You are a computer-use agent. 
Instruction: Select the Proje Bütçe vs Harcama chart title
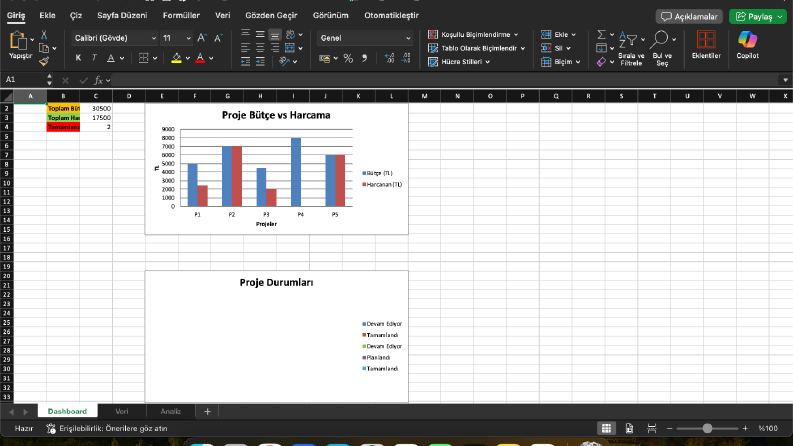[x=276, y=115]
